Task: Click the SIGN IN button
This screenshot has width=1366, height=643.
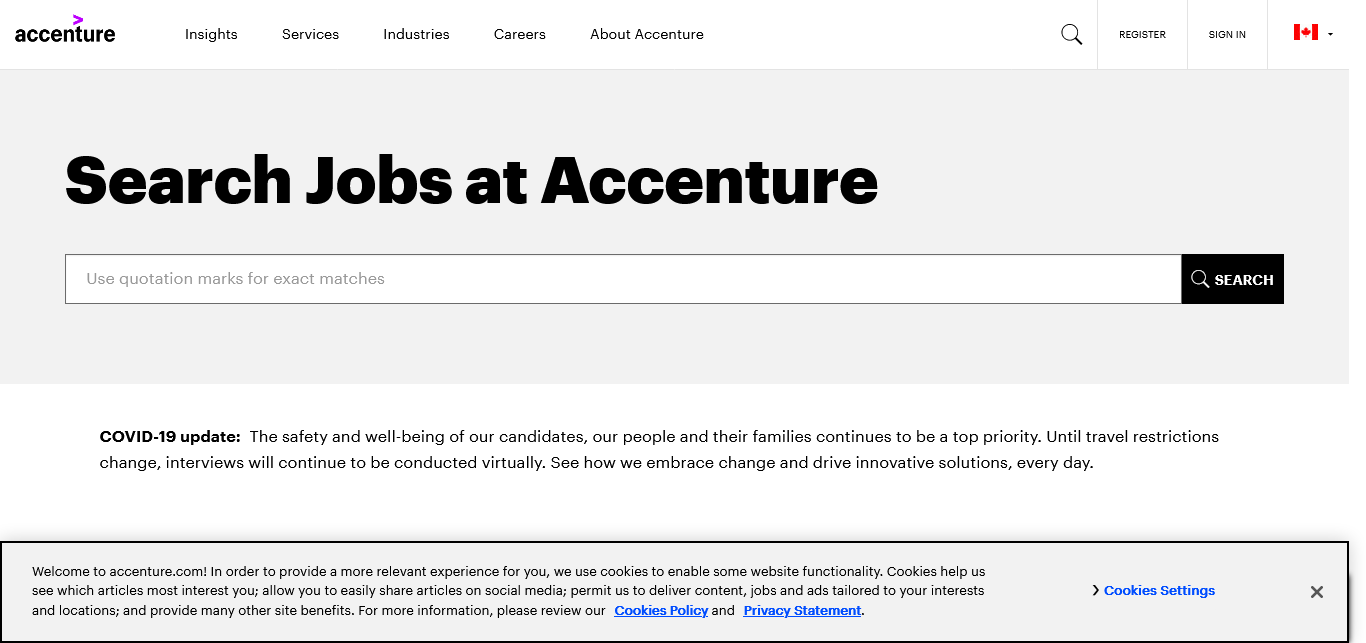Action: click(x=1227, y=35)
